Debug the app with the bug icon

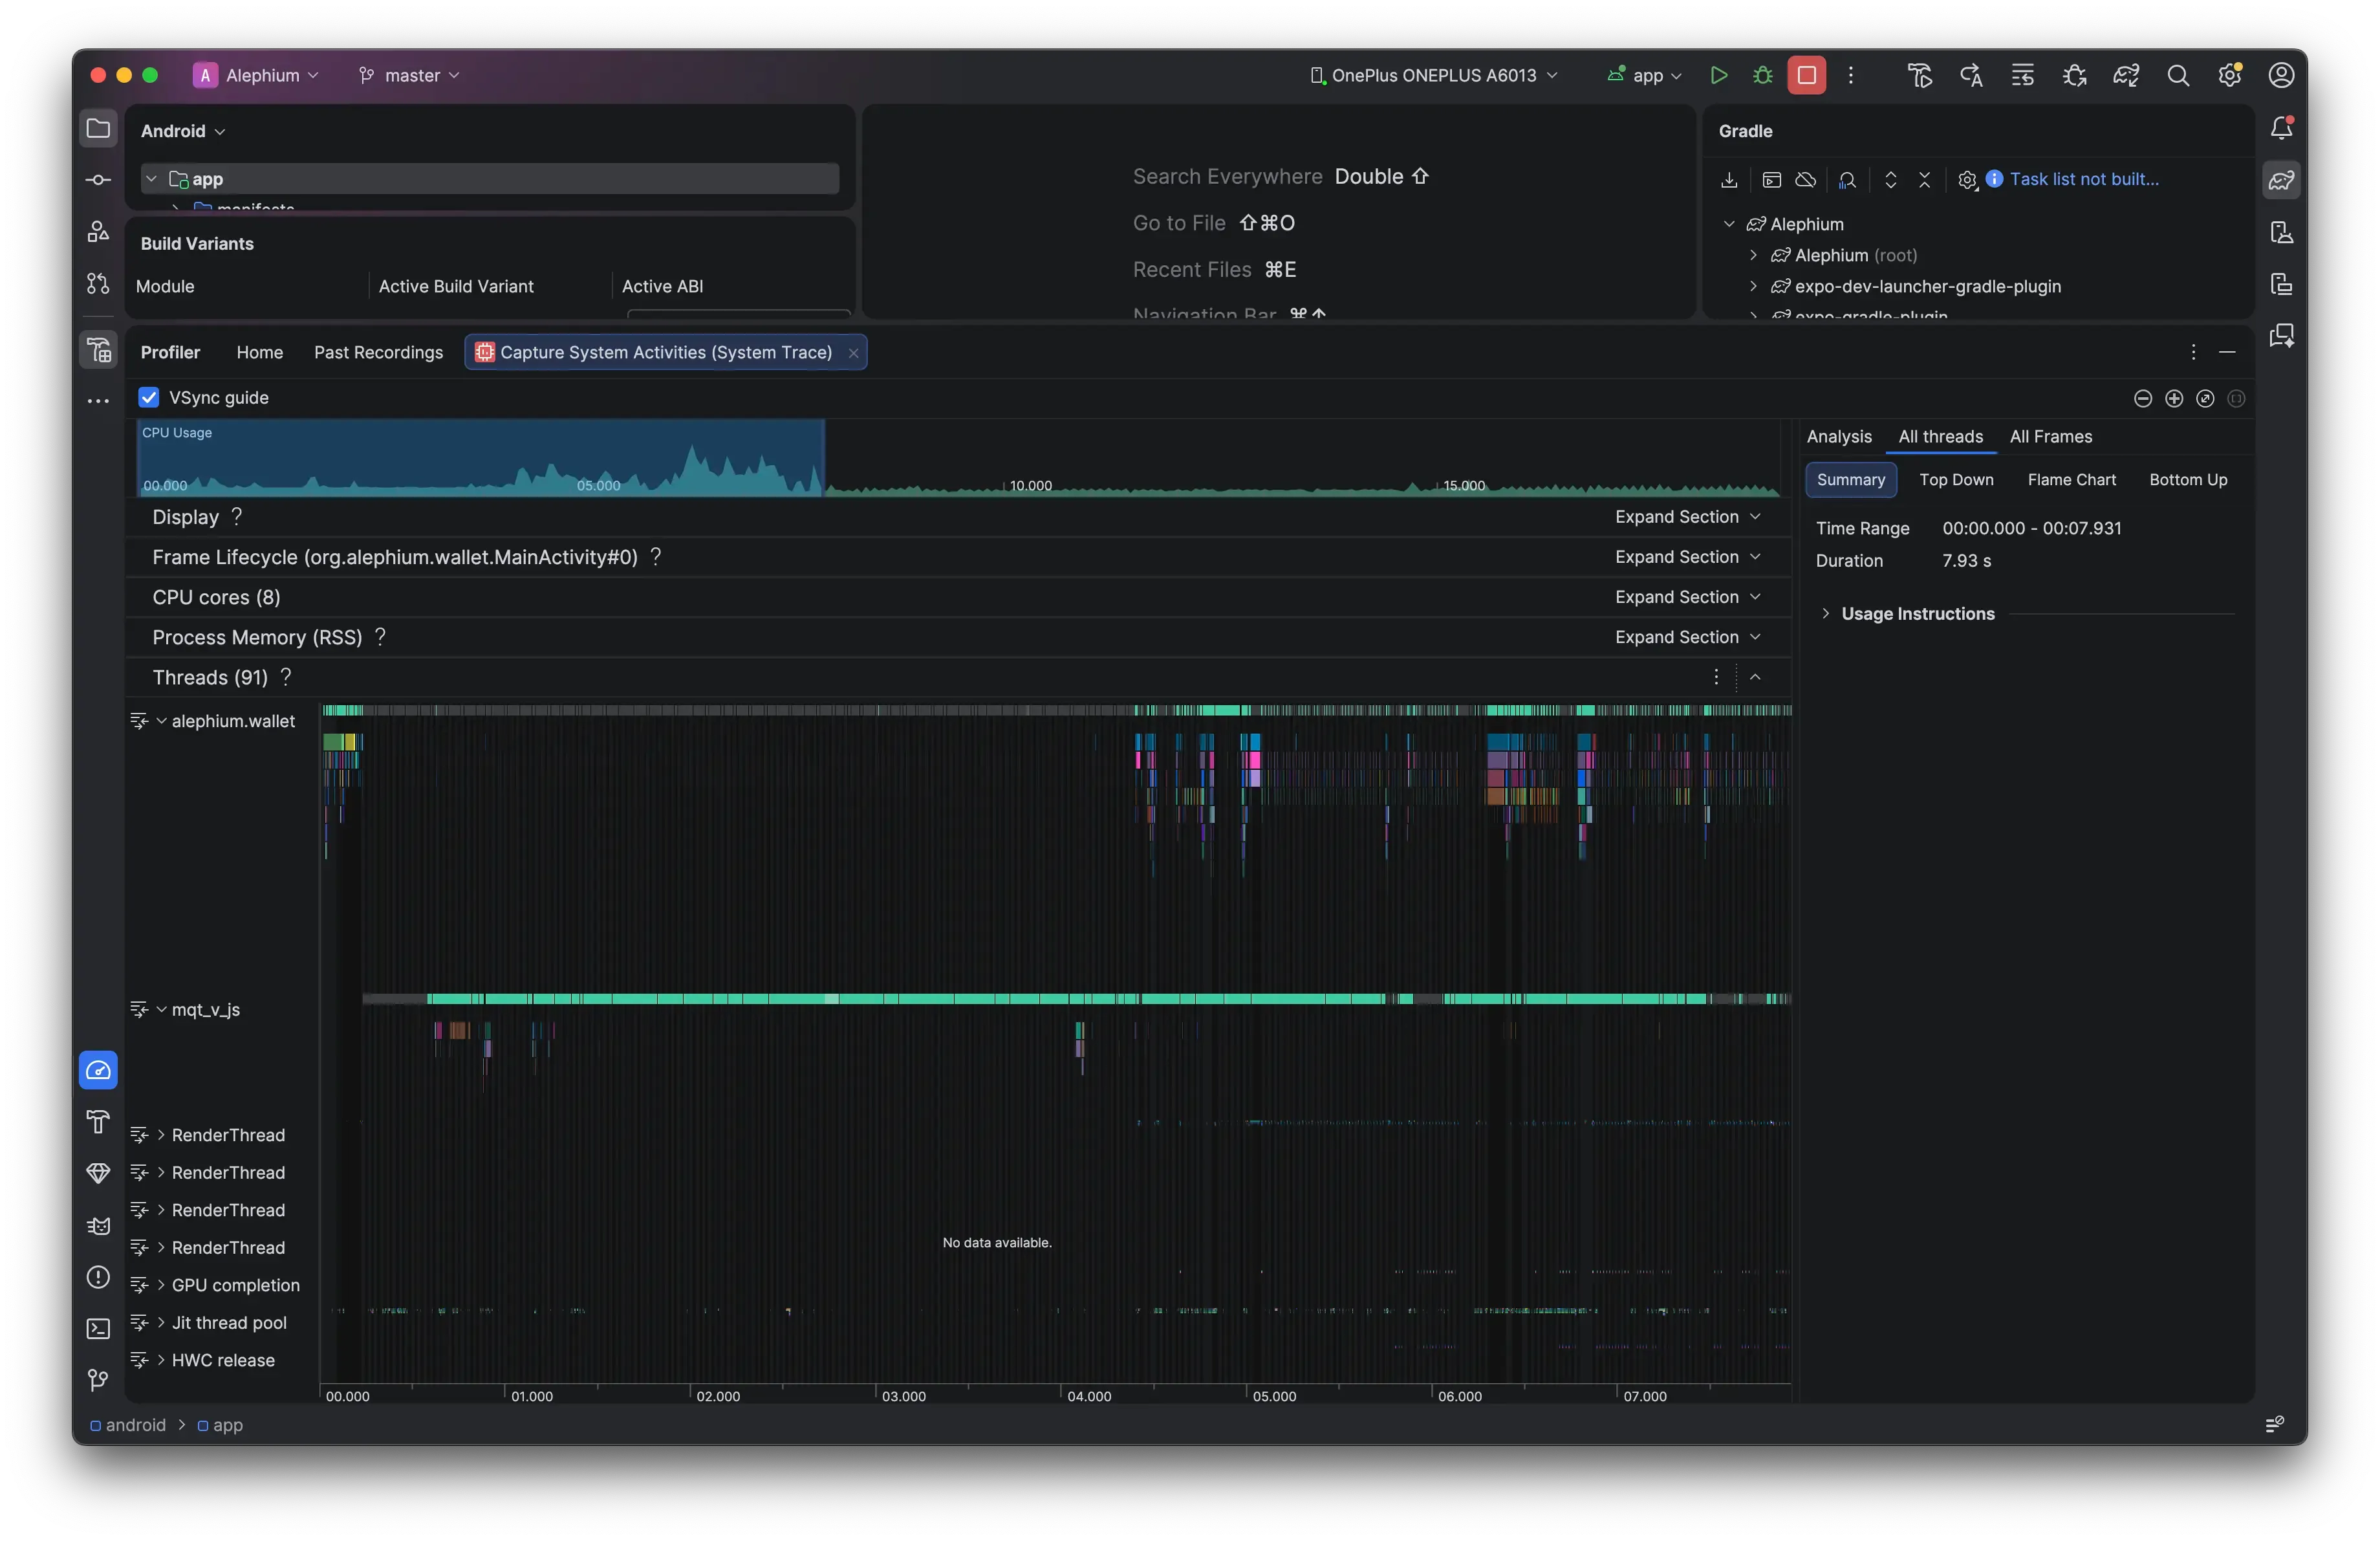pos(1763,75)
